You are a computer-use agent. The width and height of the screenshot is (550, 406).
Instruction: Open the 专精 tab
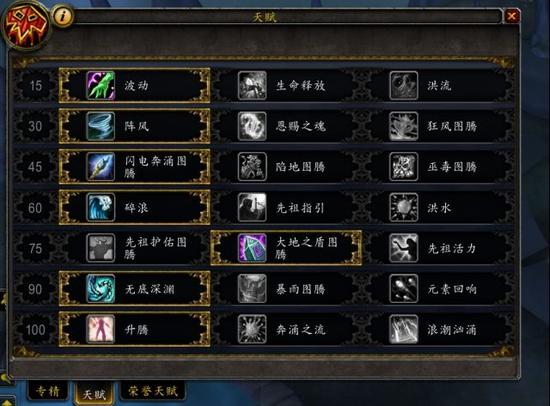[48, 391]
